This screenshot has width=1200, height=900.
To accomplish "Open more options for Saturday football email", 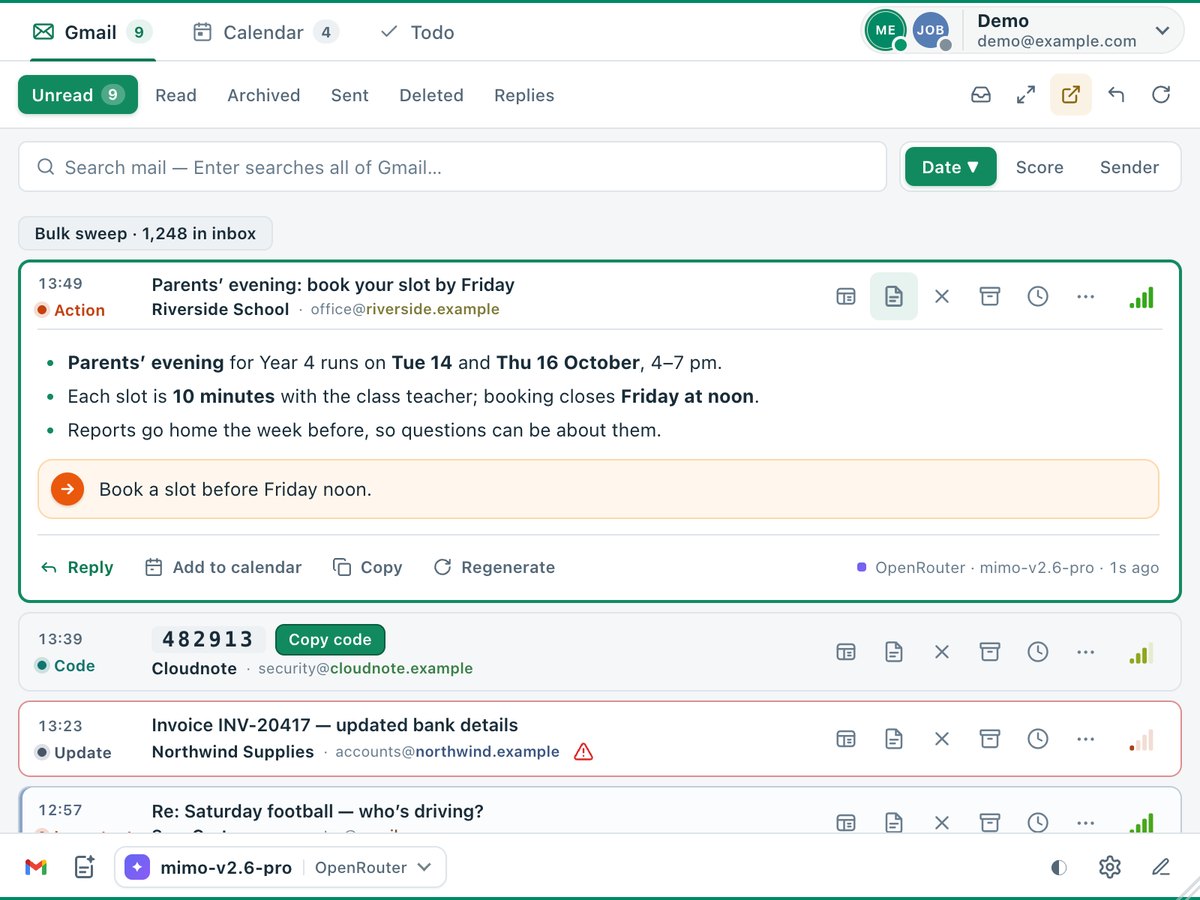I will 1086,823.
